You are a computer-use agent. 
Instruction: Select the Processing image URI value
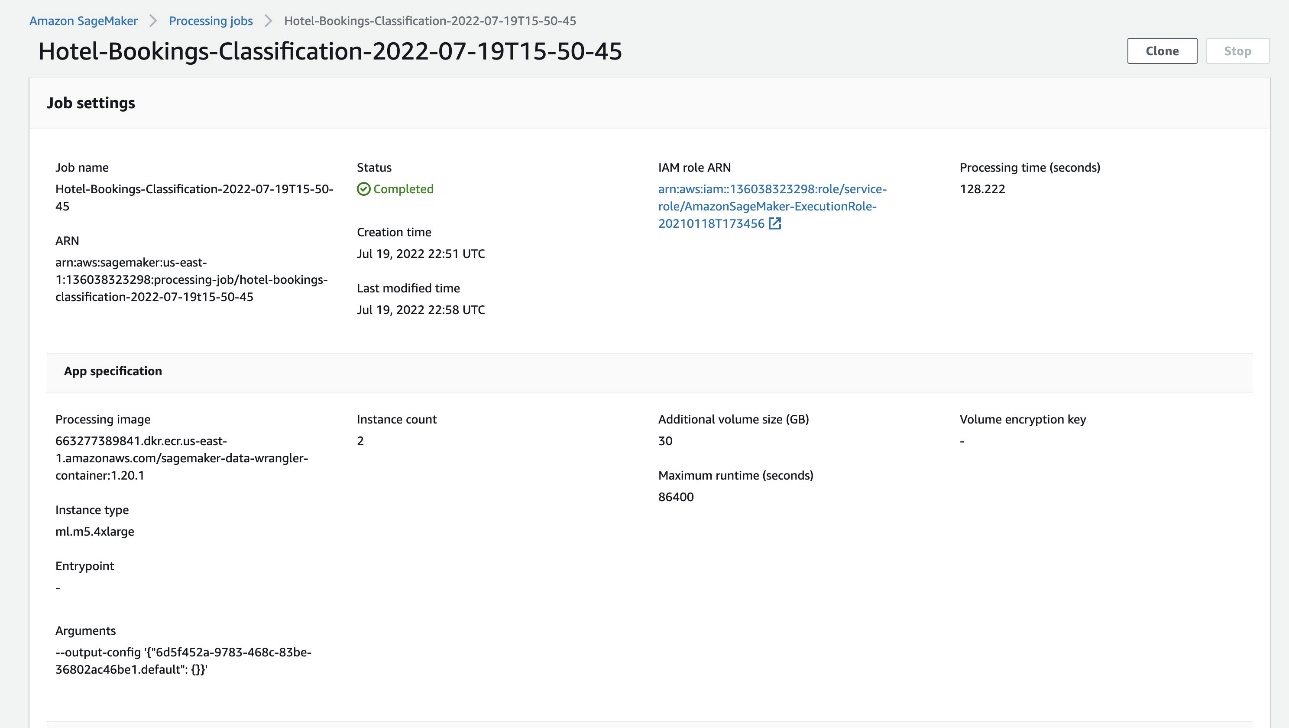point(182,458)
